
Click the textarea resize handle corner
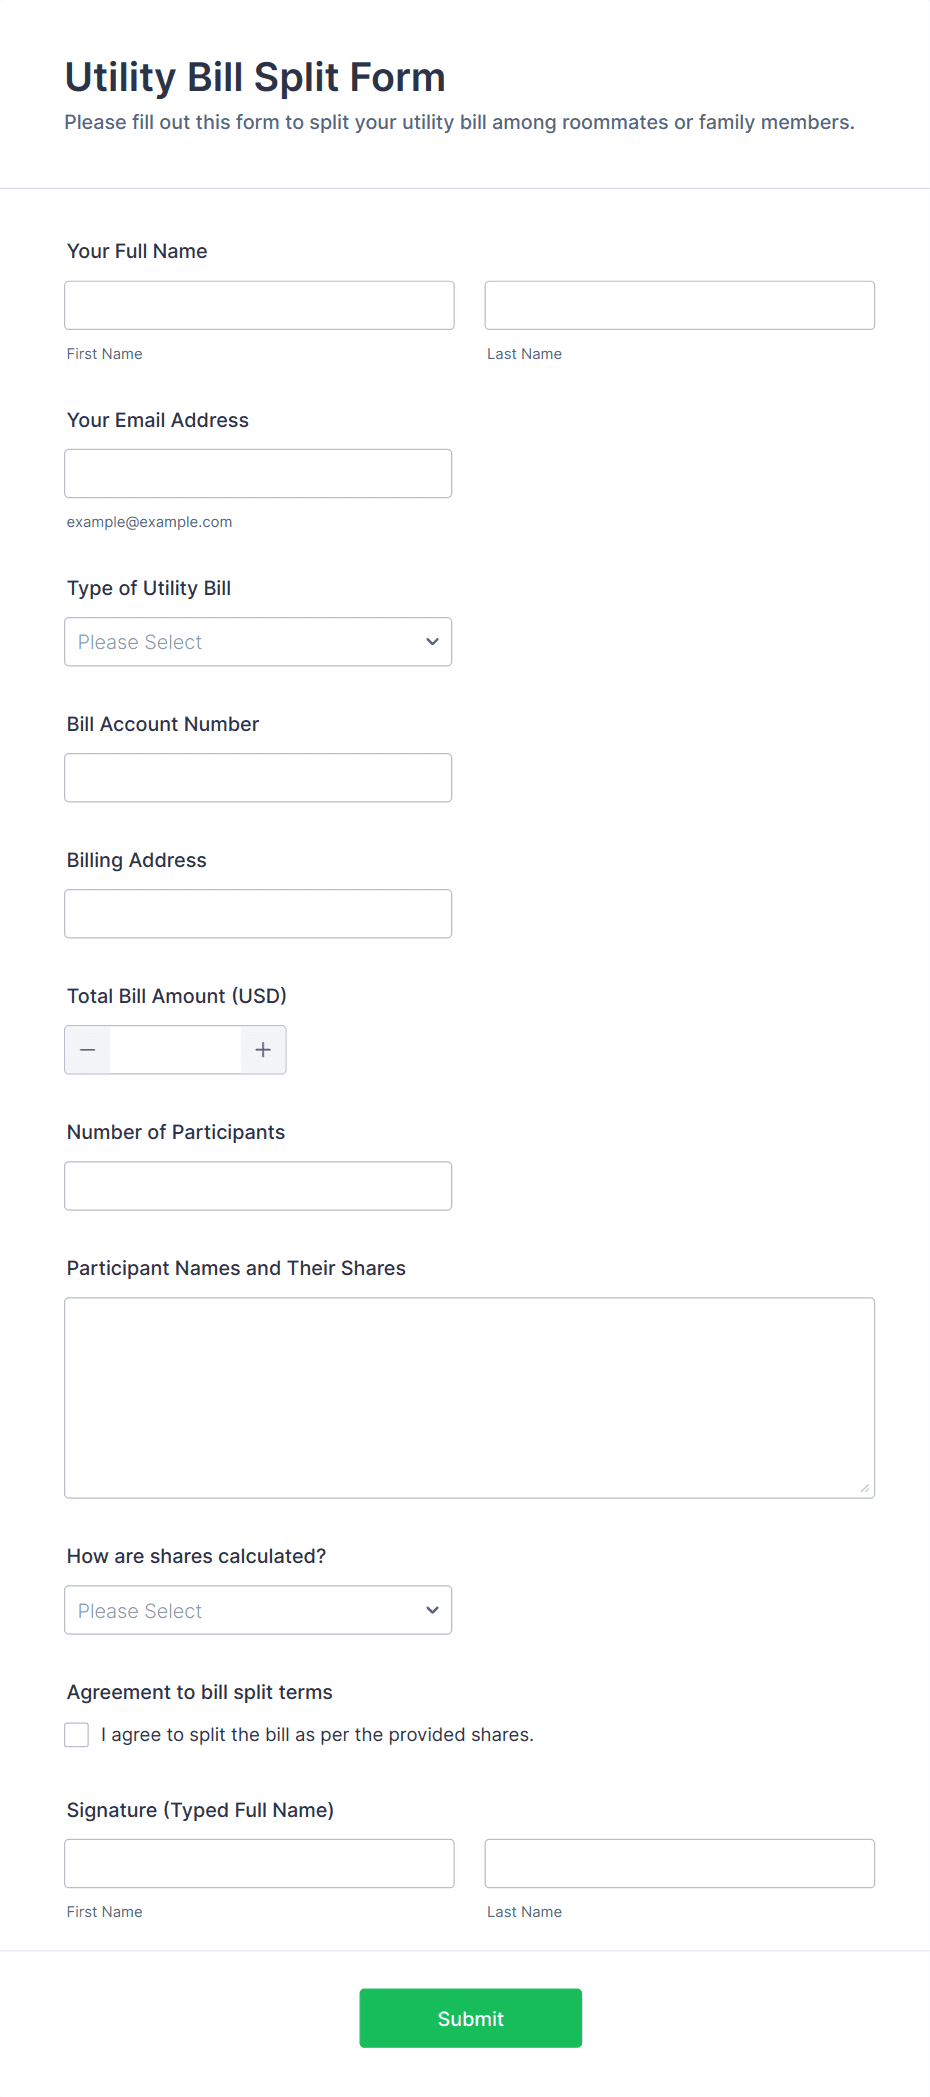pos(865,1488)
